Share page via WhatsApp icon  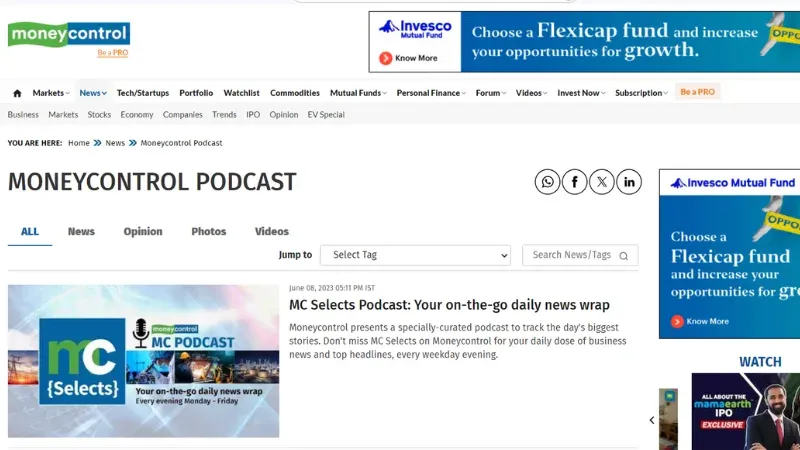pyautogui.click(x=547, y=182)
